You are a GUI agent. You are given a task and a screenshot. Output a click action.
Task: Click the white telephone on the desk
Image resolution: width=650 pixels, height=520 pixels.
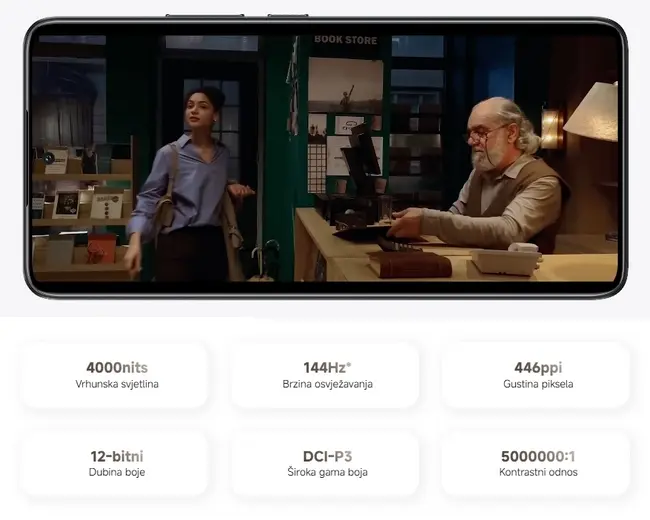[x=506, y=261]
